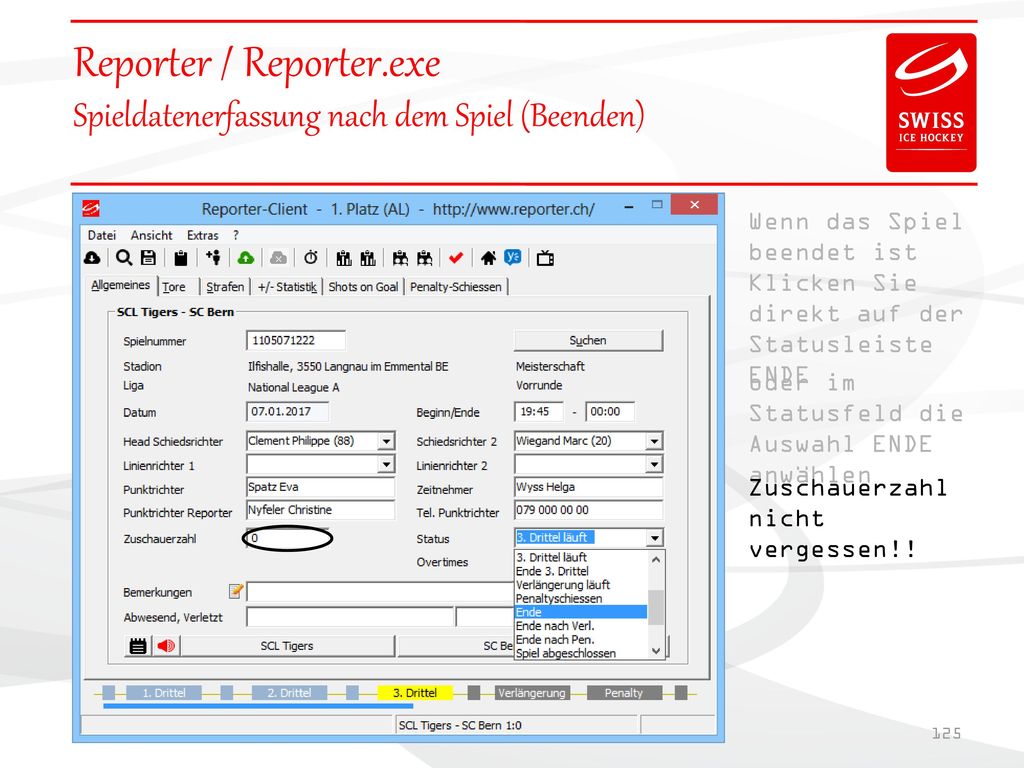Click the left bar-chart clipboard icon
This screenshot has width=1024, height=768.
[x=344, y=259]
